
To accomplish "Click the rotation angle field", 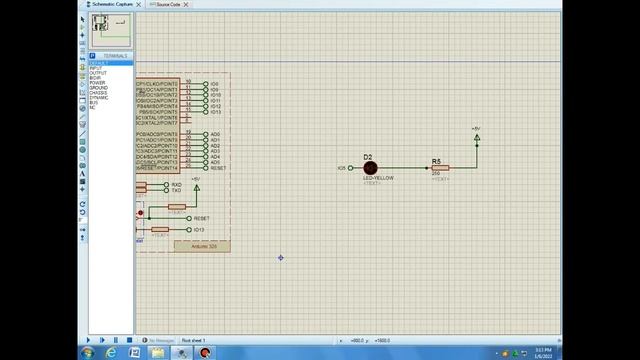I will click(83, 220).
